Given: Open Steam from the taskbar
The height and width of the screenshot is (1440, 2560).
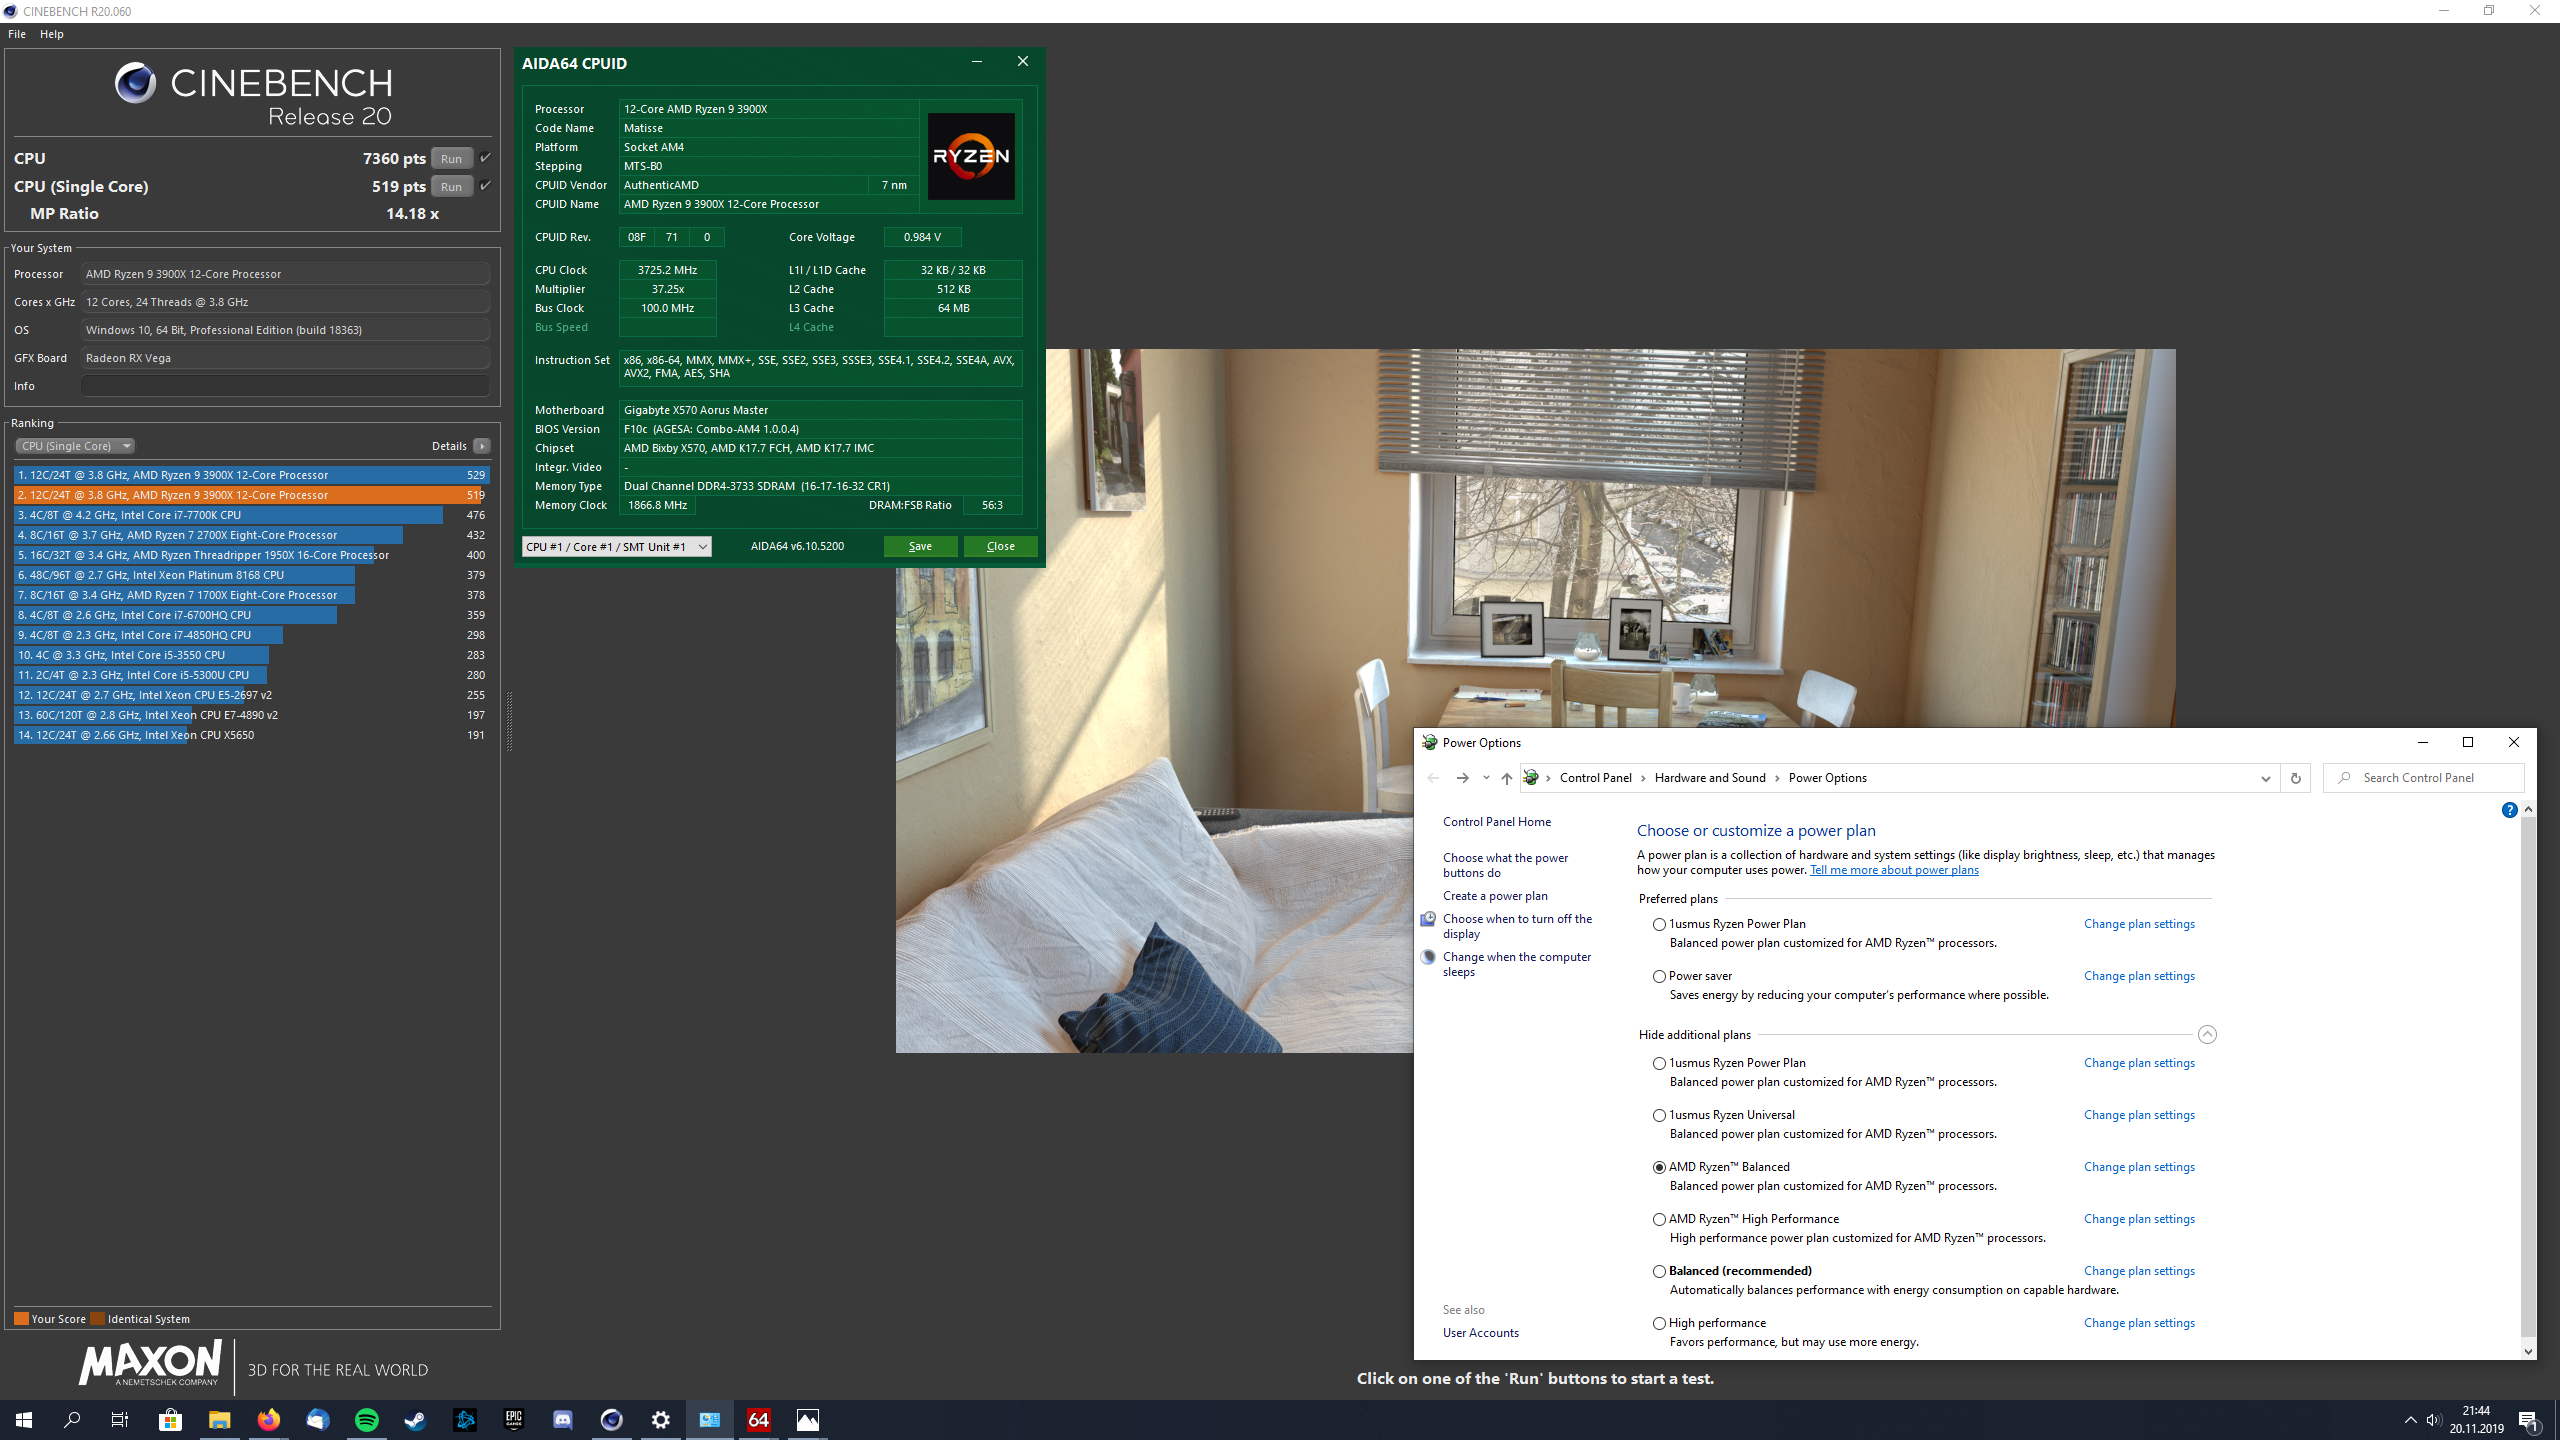Looking at the screenshot, I should tap(416, 1419).
